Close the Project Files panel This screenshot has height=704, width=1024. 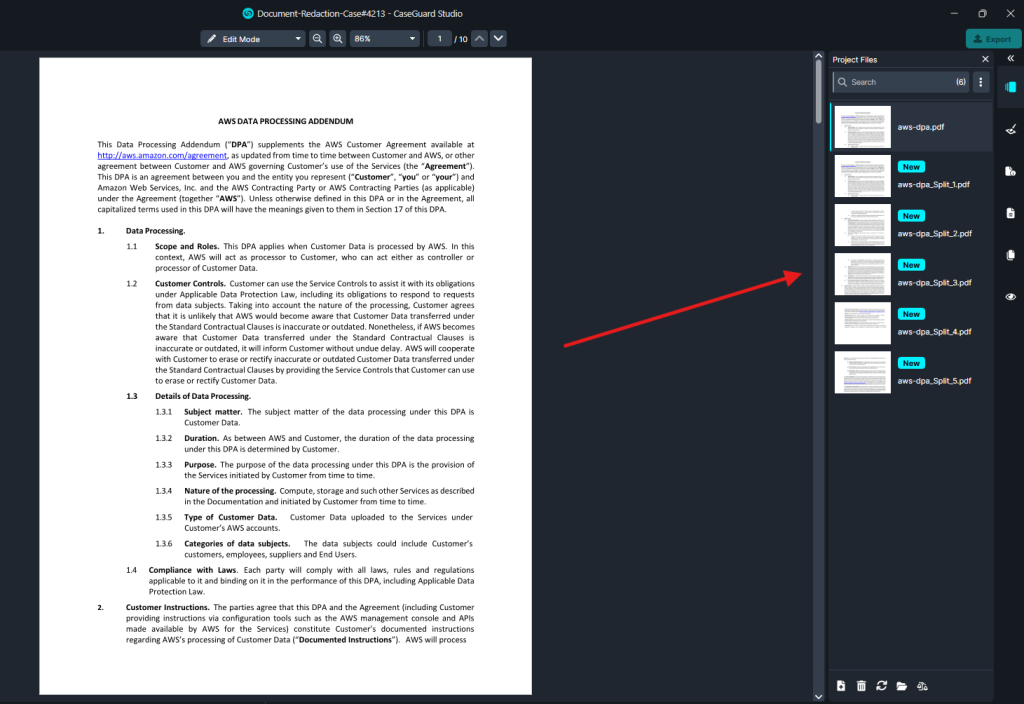984,60
